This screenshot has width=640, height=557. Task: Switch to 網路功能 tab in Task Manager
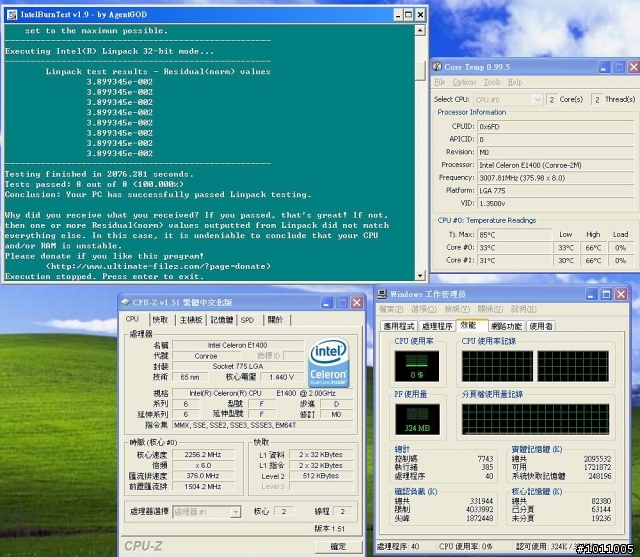(506, 326)
